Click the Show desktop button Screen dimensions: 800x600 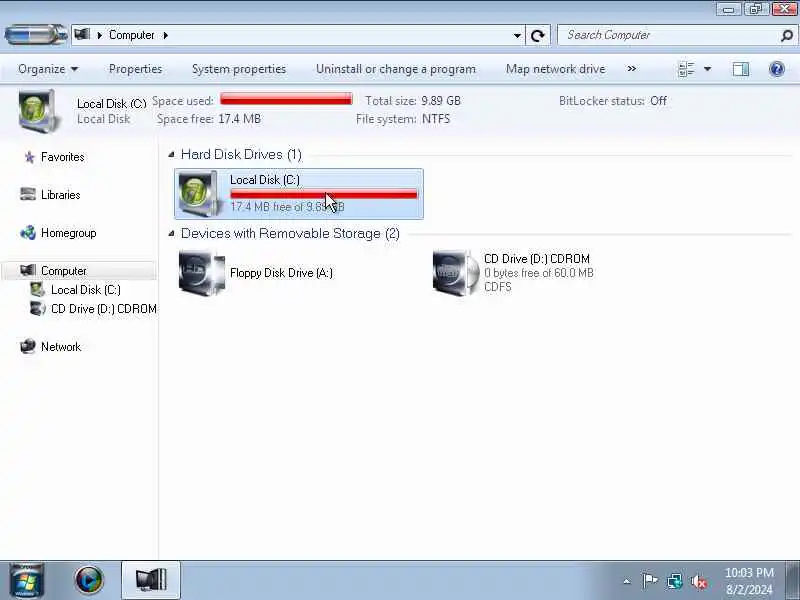tap(792, 580)
